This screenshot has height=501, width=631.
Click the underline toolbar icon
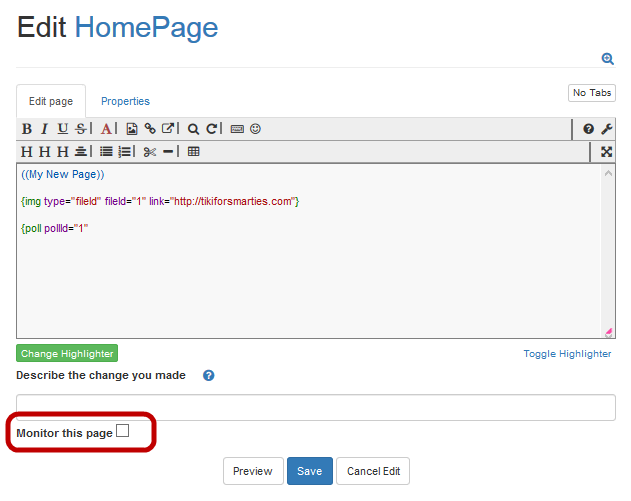coord(62,129)
